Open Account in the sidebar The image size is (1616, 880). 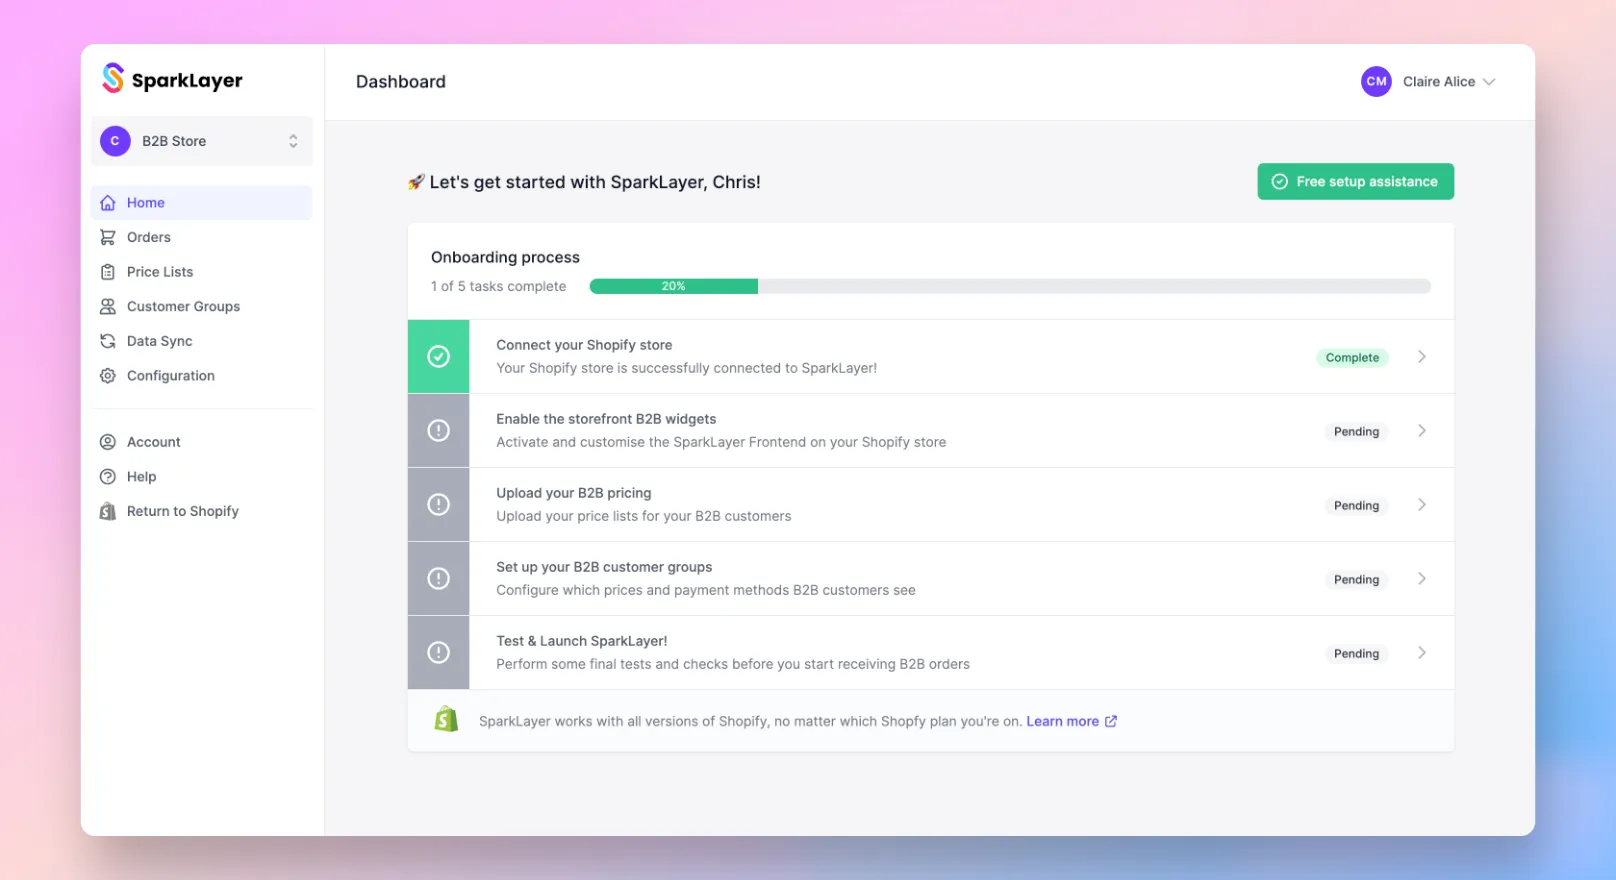point(202,442)
